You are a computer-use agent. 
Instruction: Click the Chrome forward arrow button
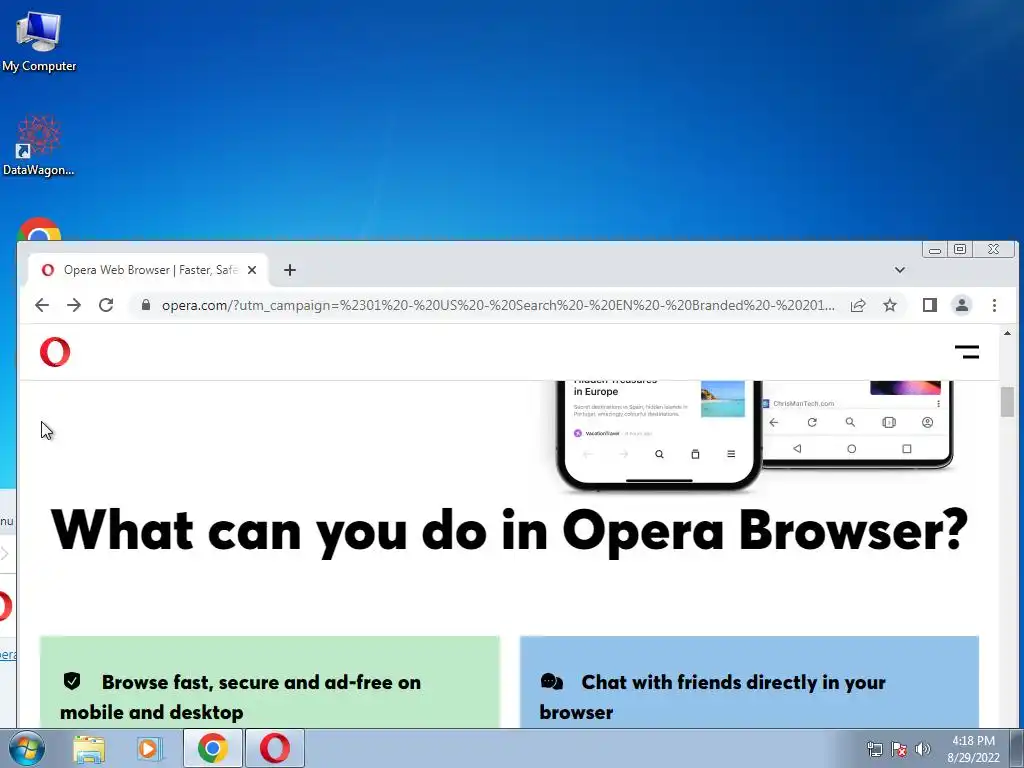click(74, 305)
